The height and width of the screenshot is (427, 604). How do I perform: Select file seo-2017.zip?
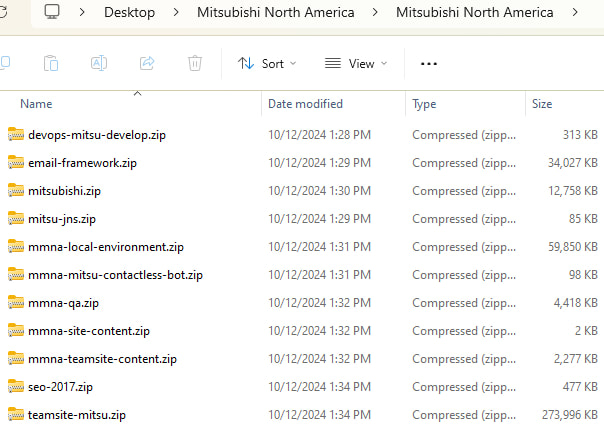[x=60, y=387]
